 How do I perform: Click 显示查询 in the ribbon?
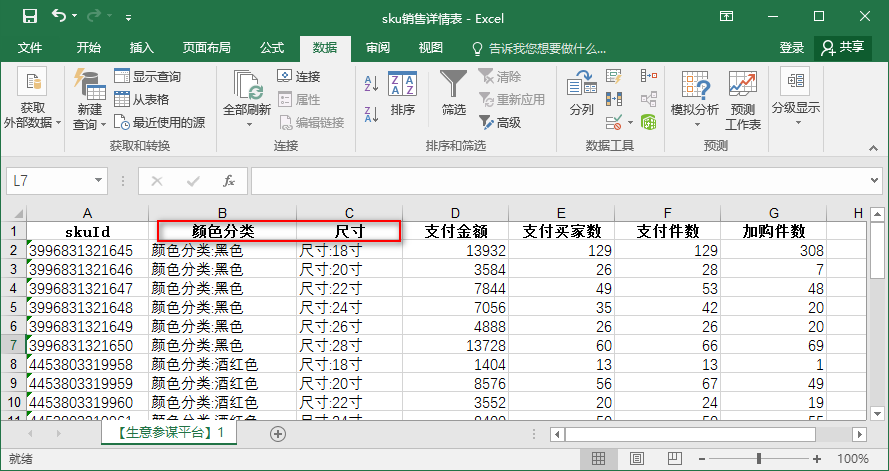pos(147,77)
